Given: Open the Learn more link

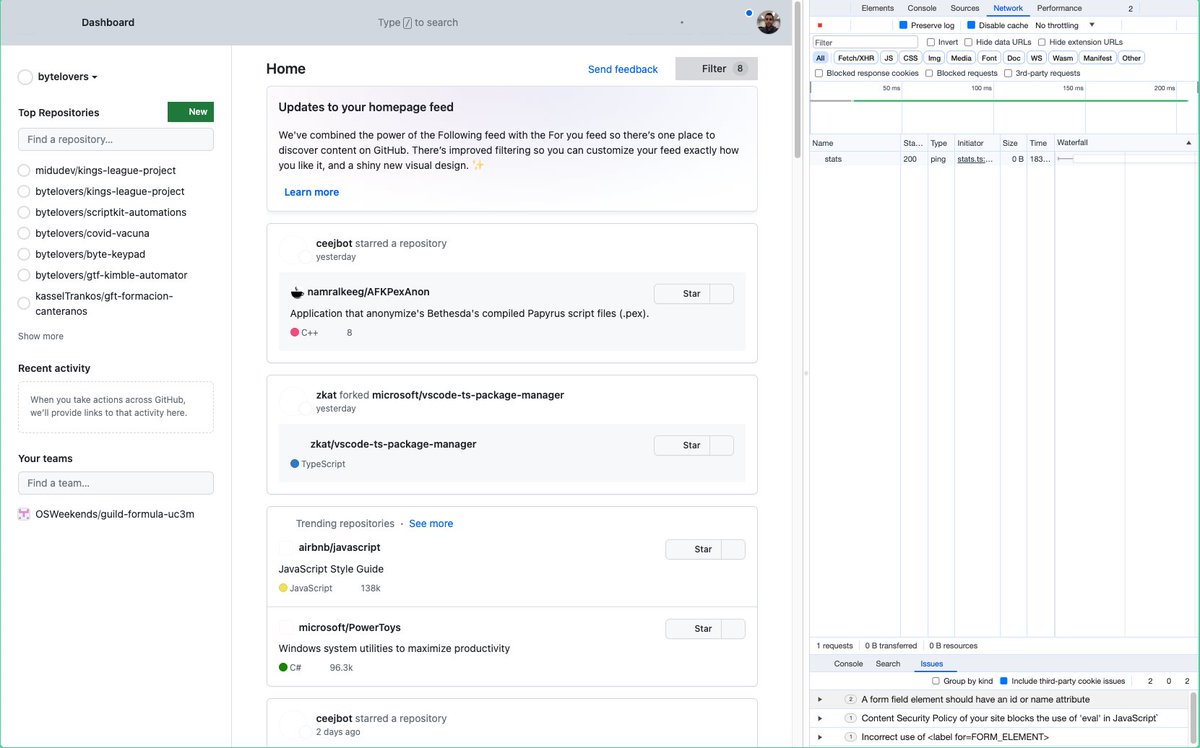Looking at the screenshot, I should coord(311,192).
